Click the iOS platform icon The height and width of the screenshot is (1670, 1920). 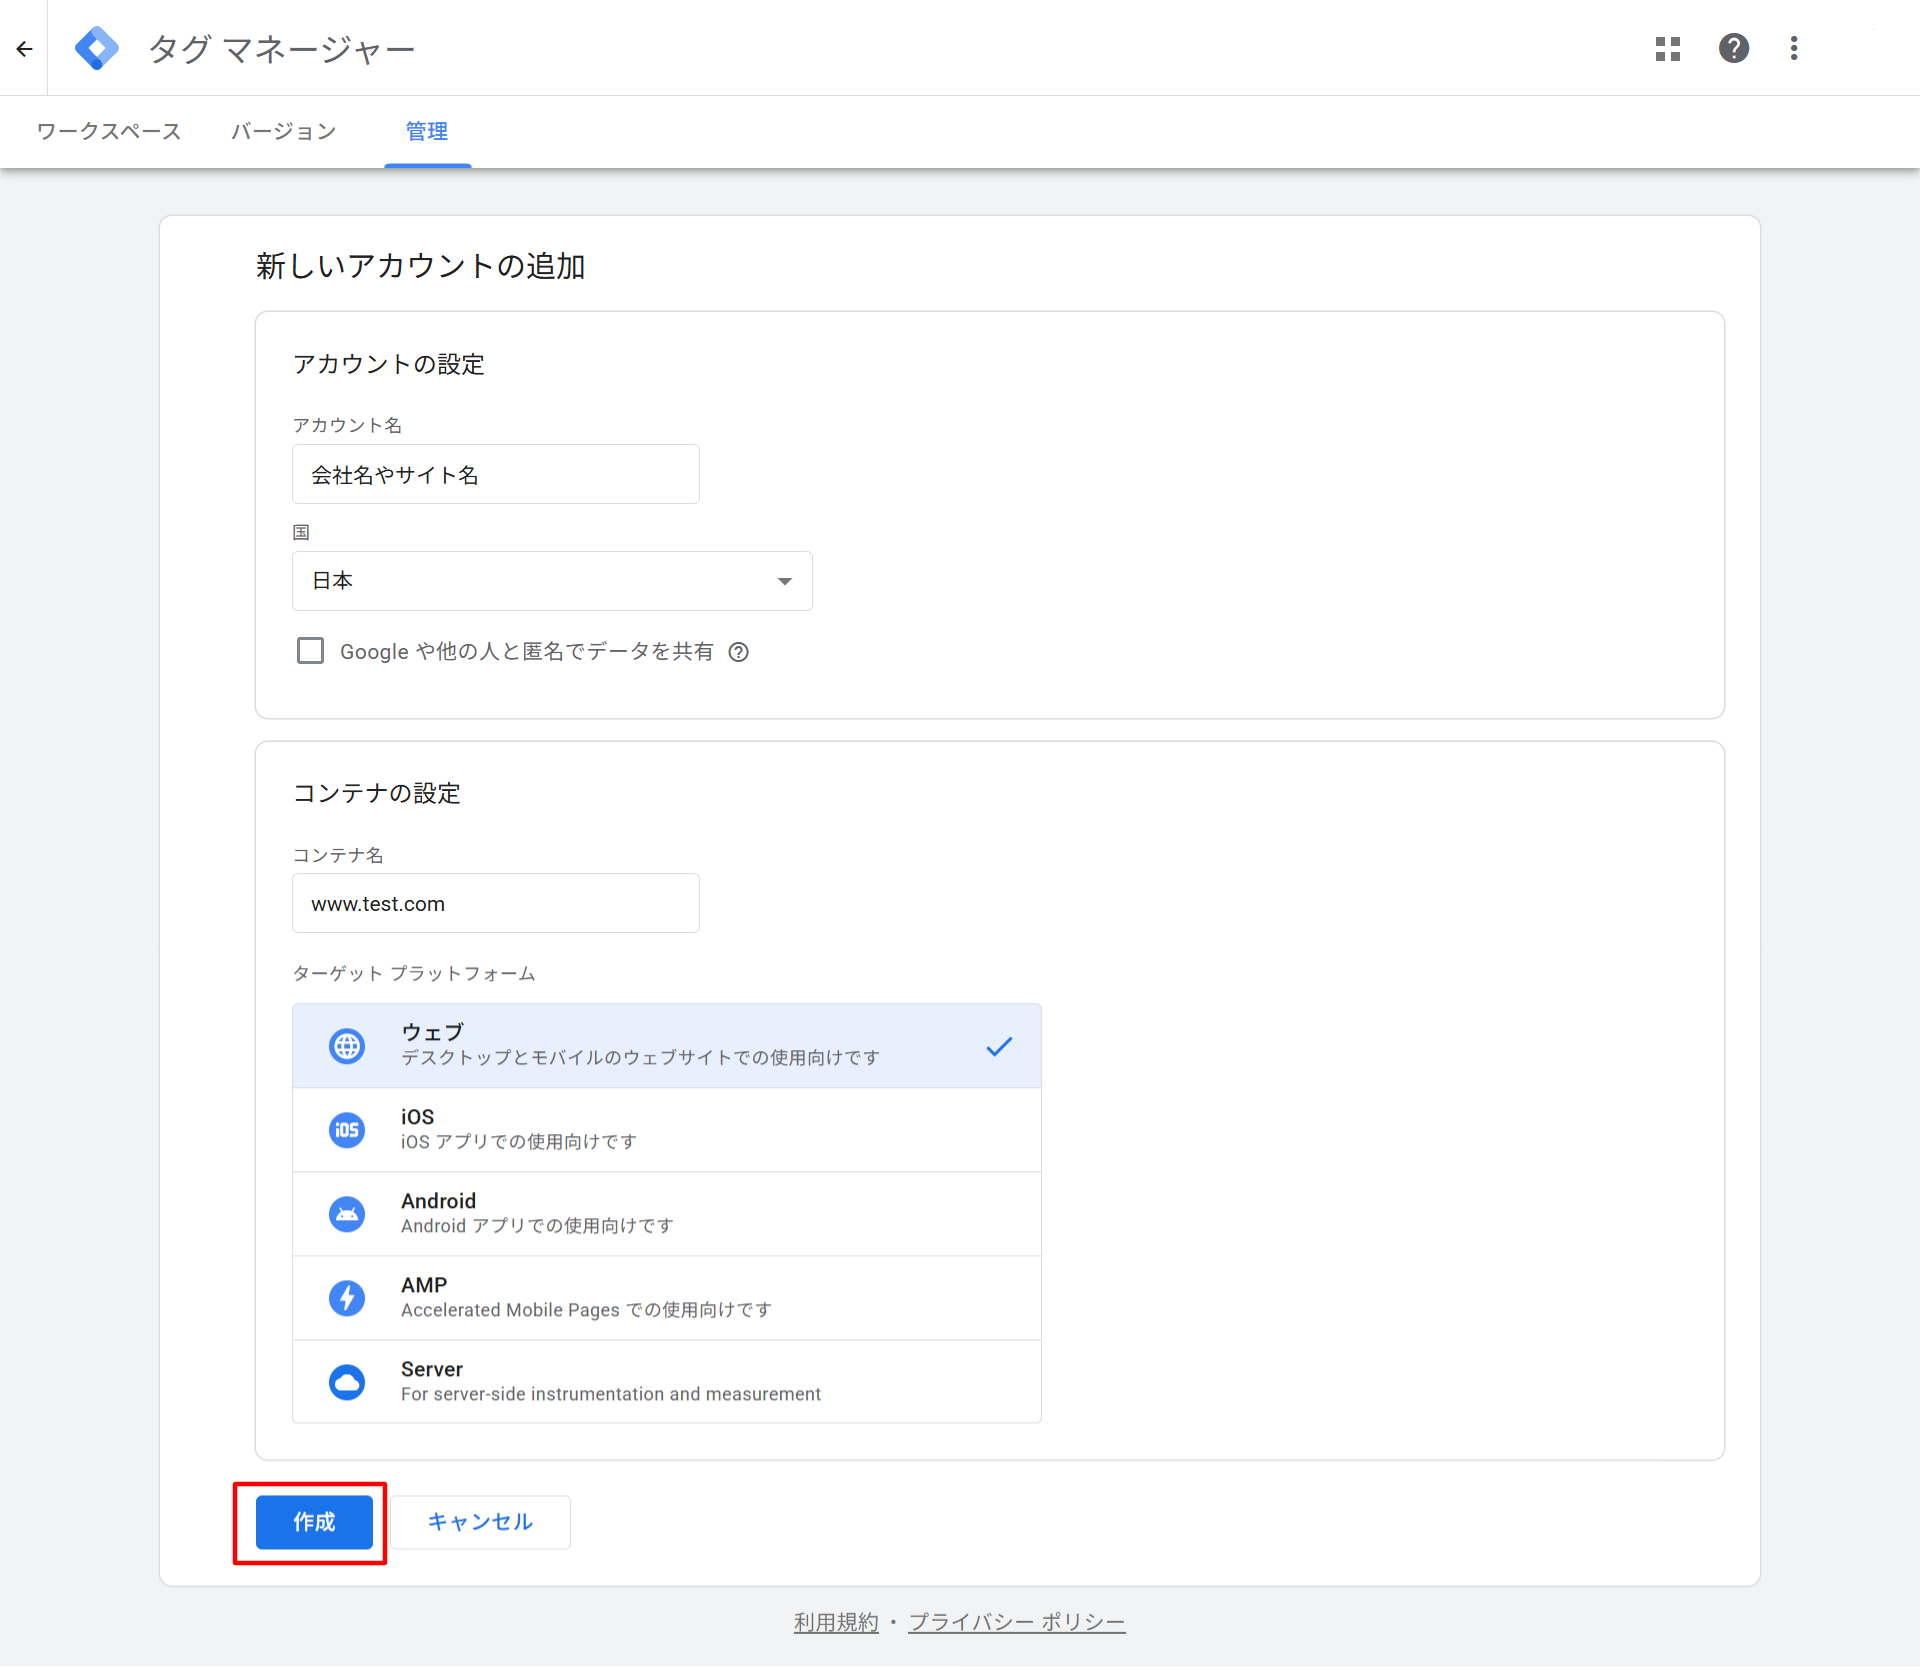[347, 1130]
